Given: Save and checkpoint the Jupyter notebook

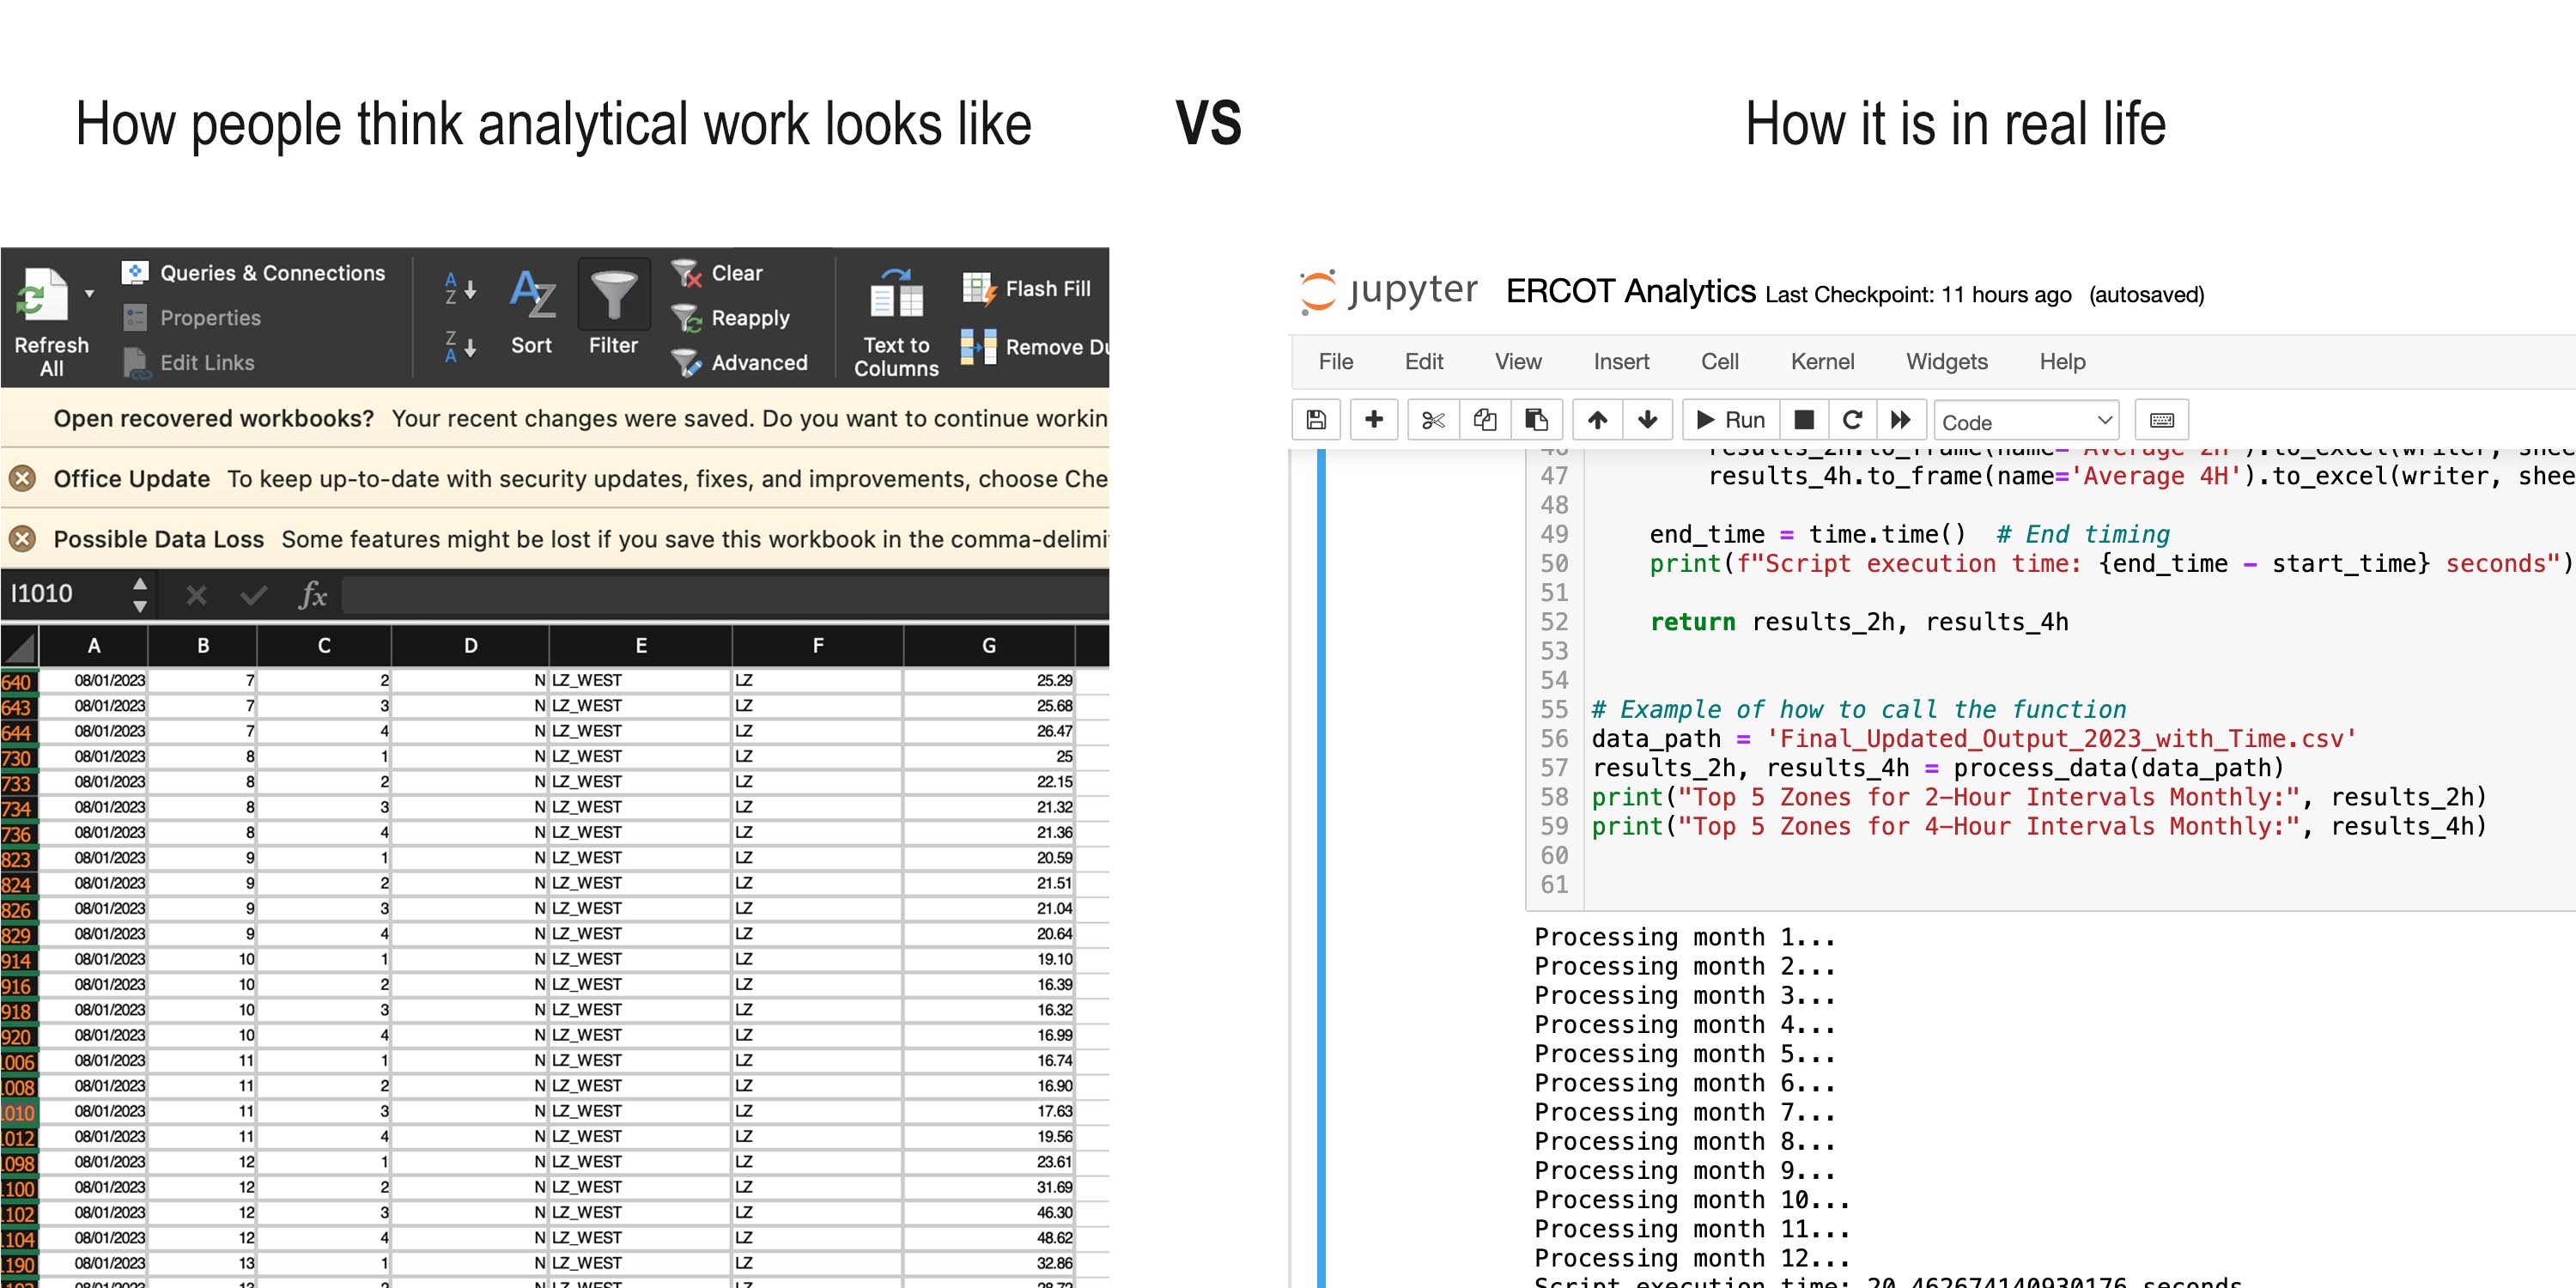Looking at the screenshot, I should (1317, 420).
